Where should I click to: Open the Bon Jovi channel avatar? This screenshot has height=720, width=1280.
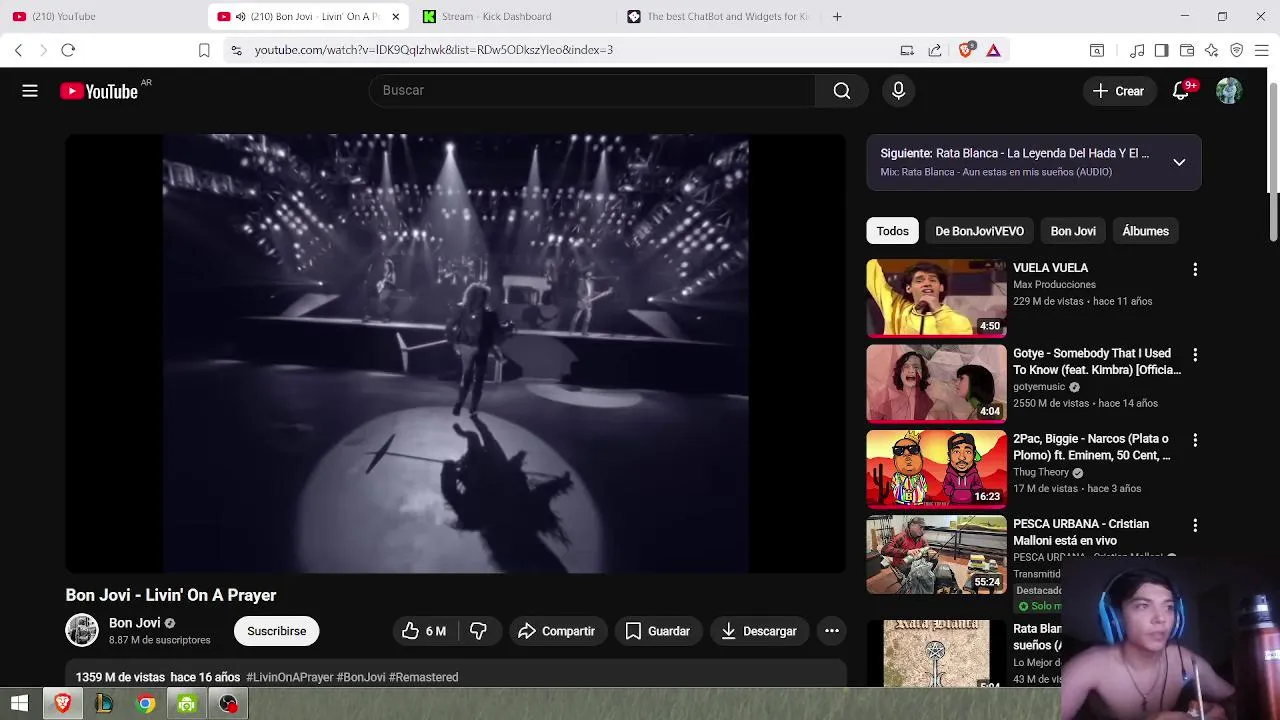pos(82,630)
